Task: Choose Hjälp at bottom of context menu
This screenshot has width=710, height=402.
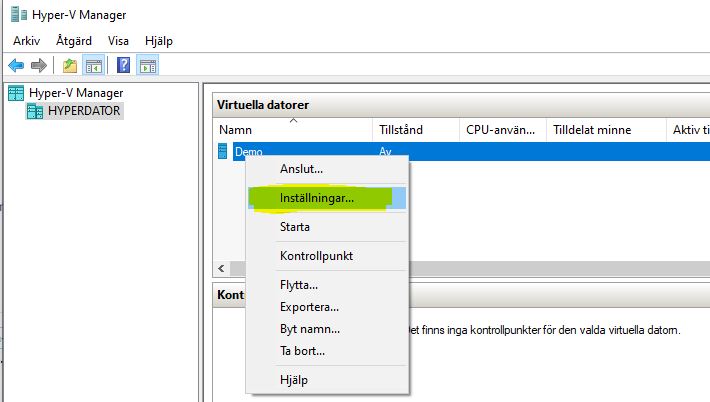Action: (327, 380)
